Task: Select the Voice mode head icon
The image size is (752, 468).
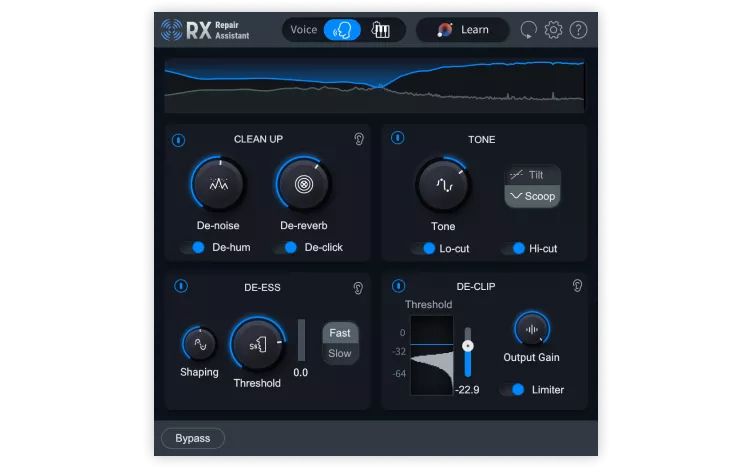Action: tap(342, 30)
